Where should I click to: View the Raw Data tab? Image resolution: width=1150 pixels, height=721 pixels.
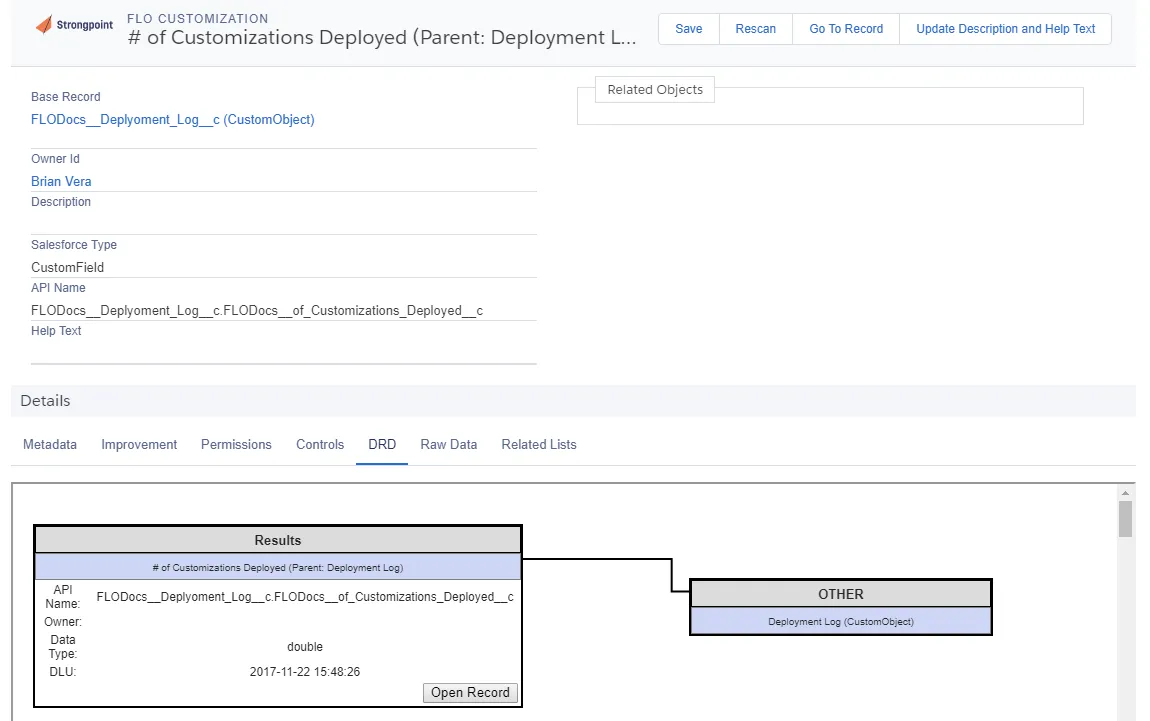click(449, 444)
